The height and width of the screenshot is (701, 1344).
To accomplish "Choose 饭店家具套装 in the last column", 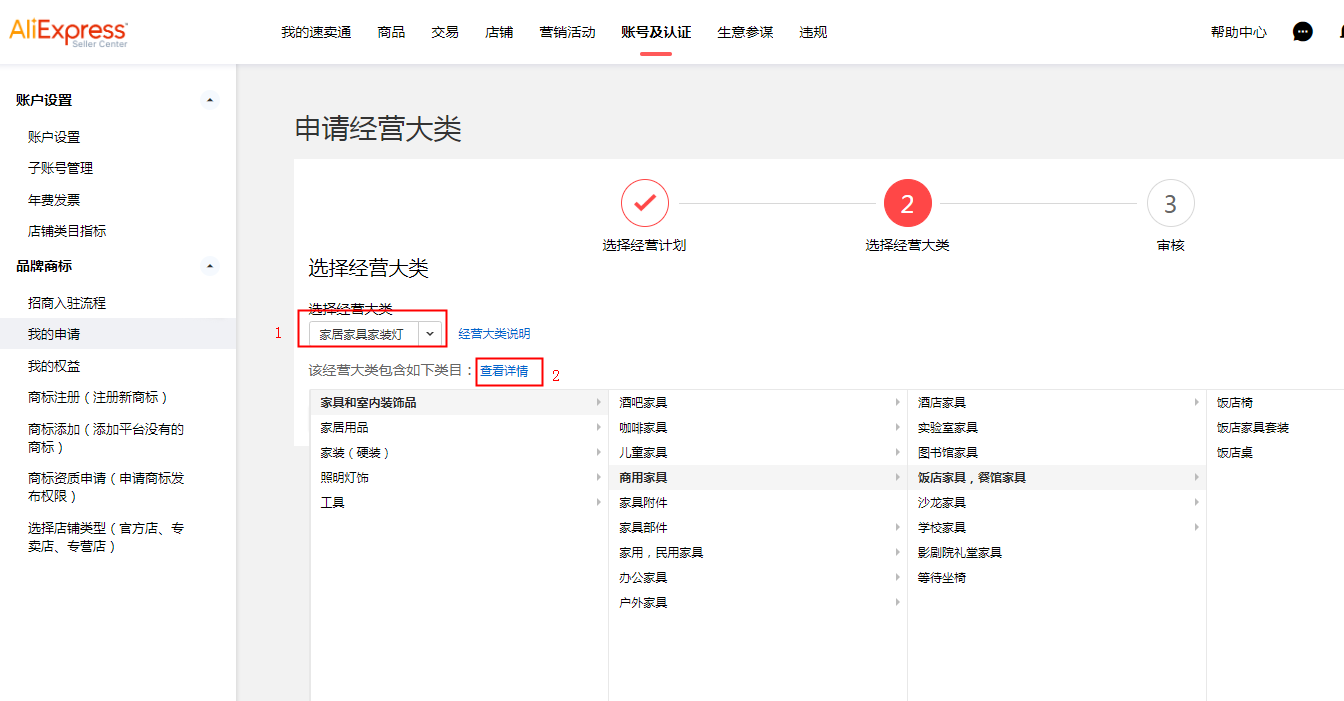I will (x=1252, y=427).
